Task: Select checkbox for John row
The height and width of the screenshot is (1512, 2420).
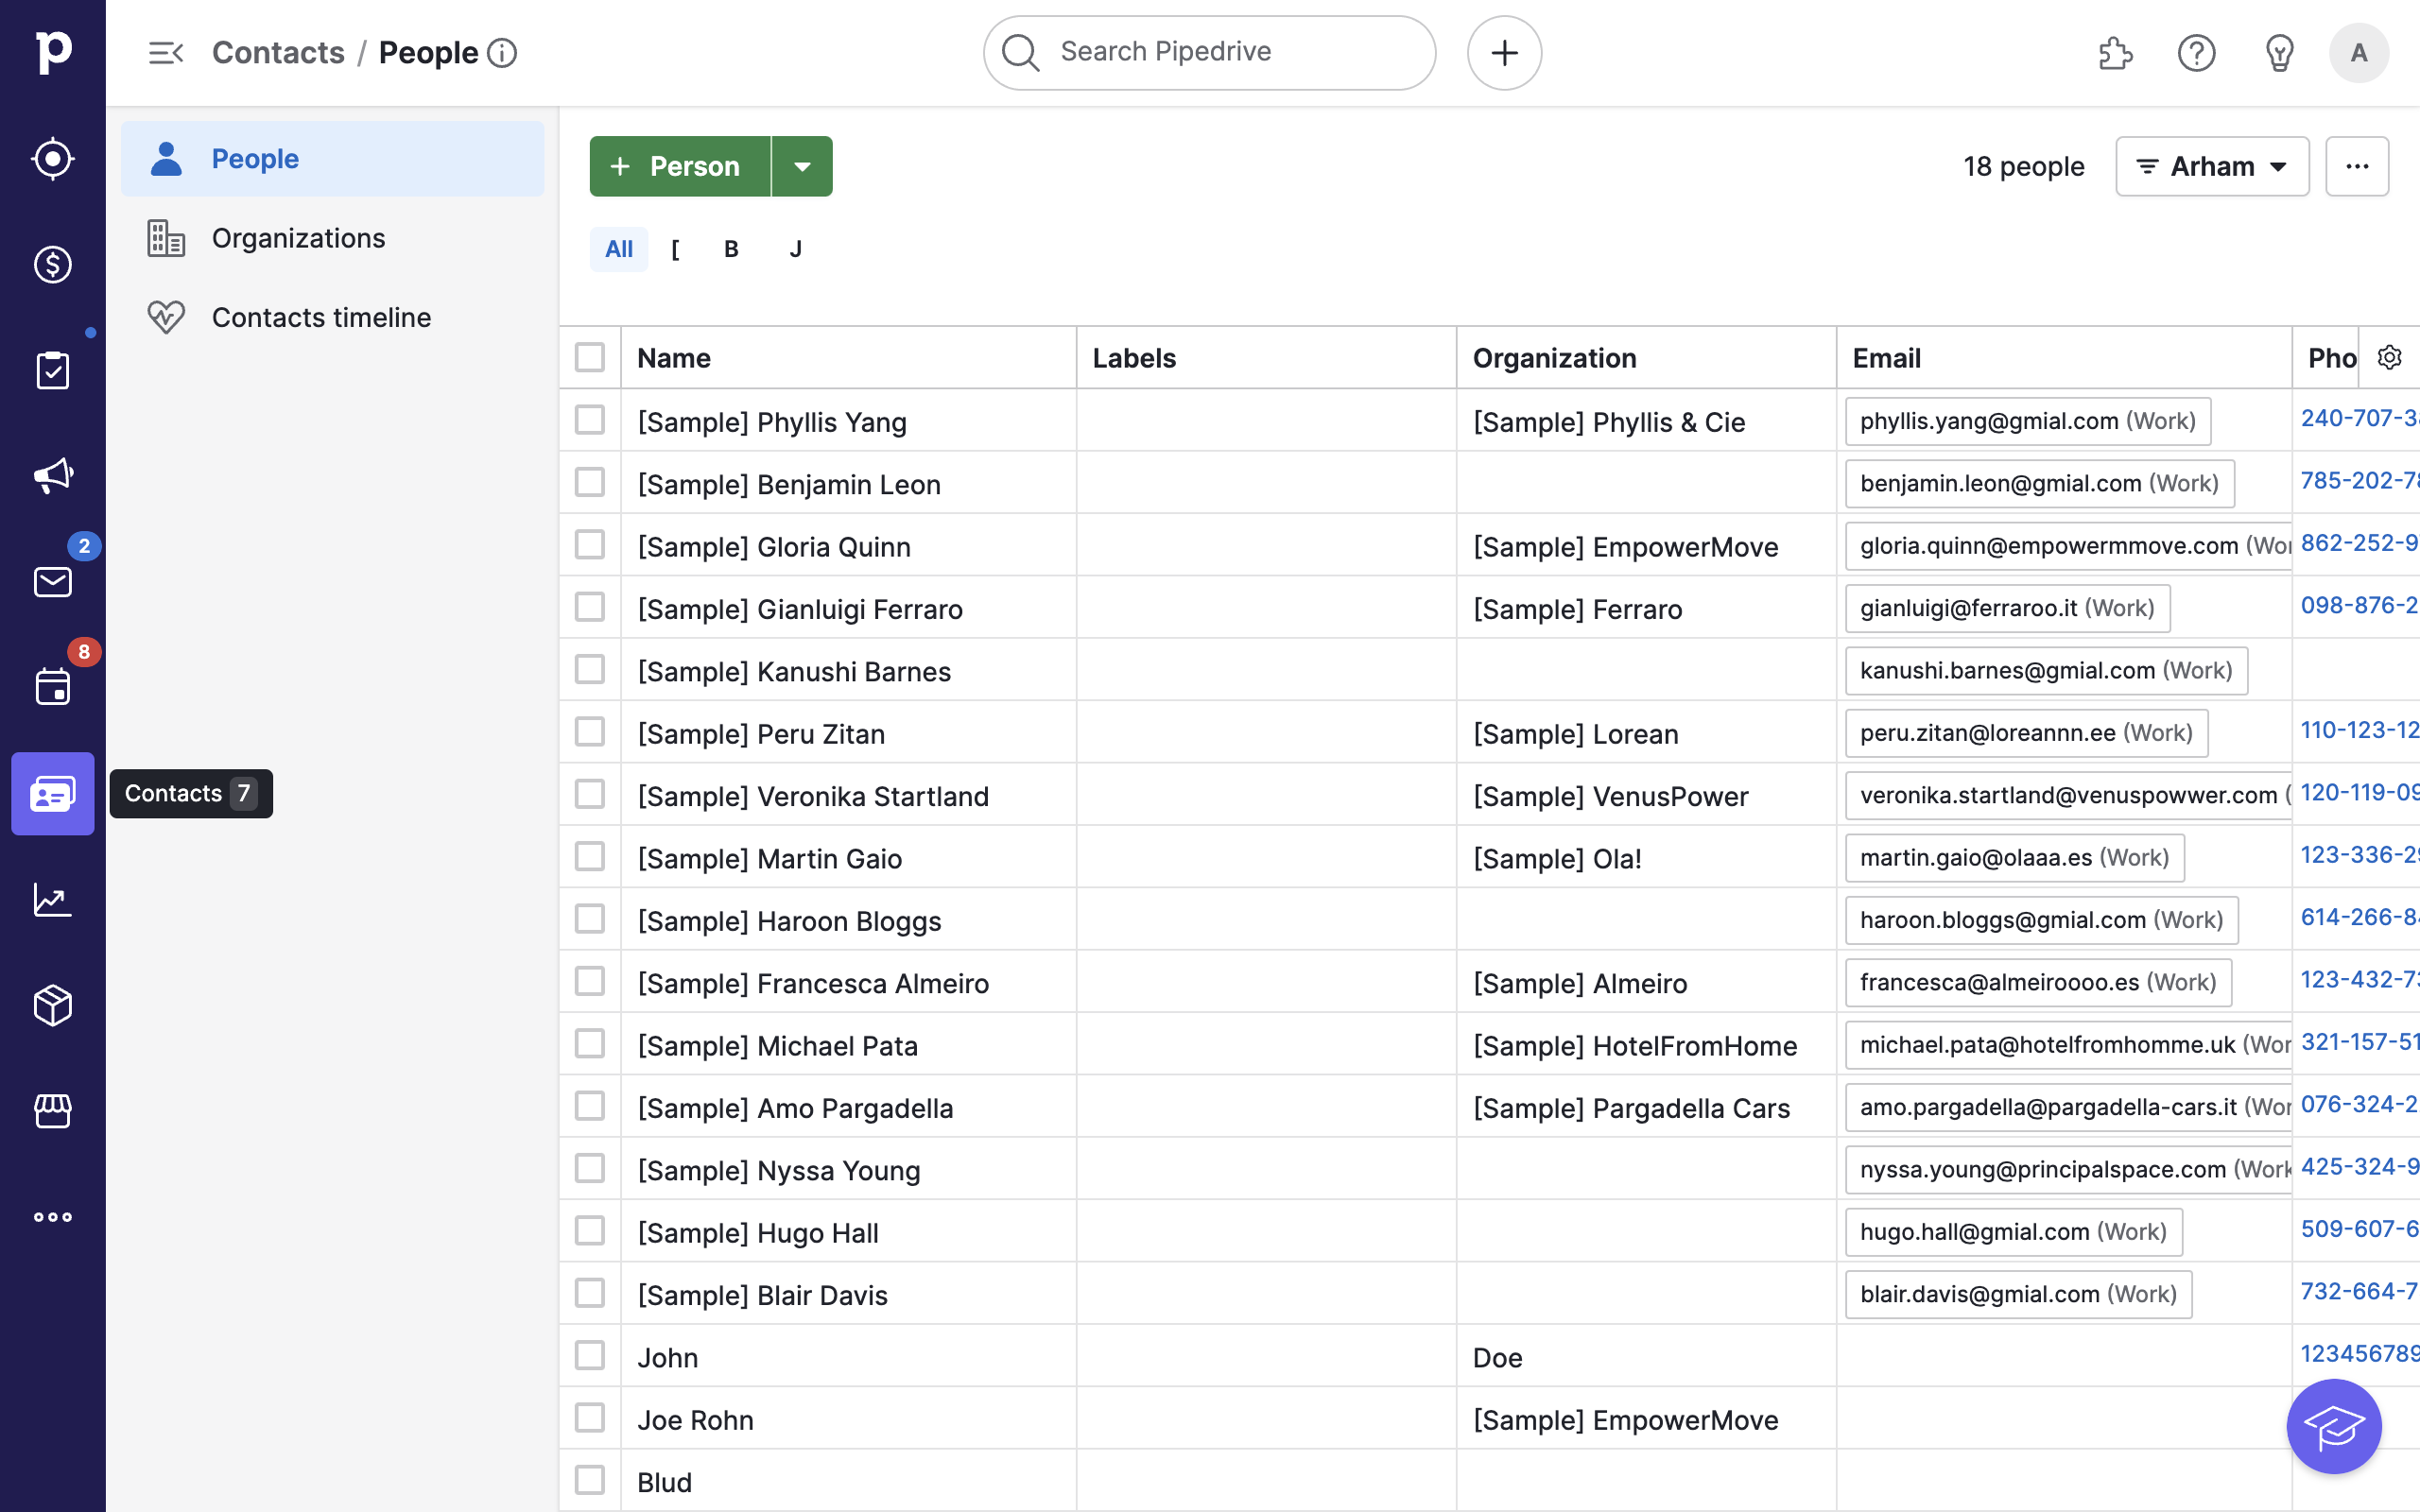Action: pyautogui.click(x=590, y=1356)
